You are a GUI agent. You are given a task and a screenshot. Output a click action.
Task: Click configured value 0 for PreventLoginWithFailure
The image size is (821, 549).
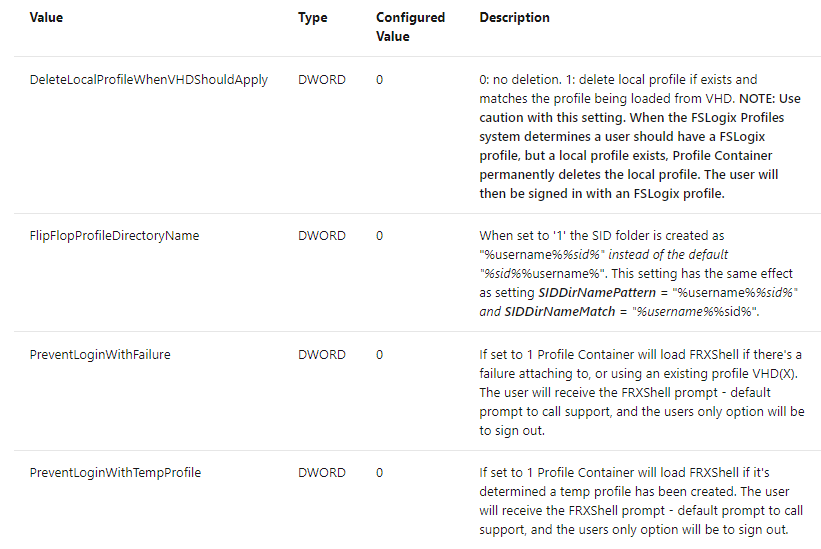coord(380,355)
